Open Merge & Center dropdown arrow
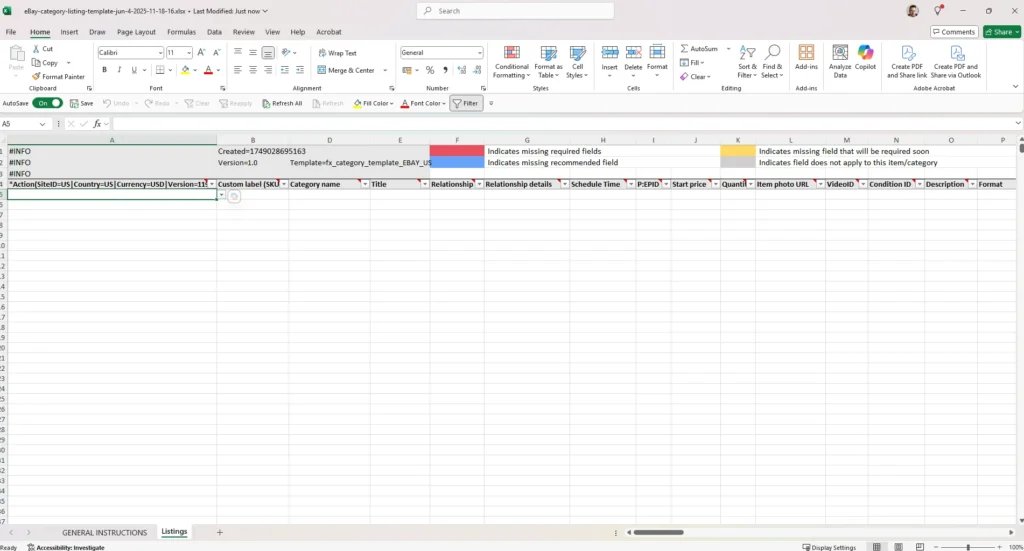This screenshot has width=1024, height=551. point(385,70)
